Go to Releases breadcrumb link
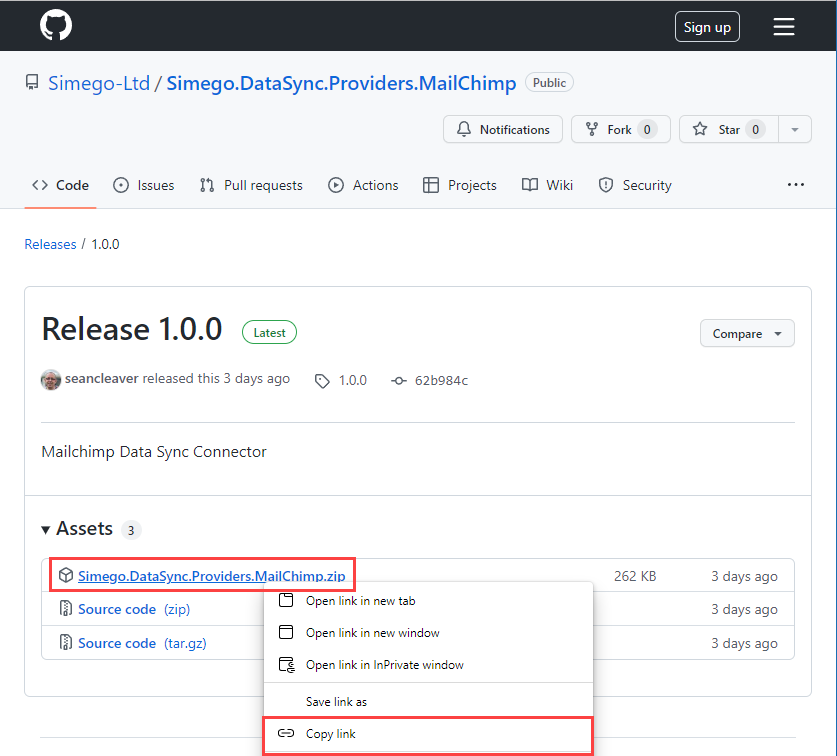837x756 pixels. coord(50,244)
